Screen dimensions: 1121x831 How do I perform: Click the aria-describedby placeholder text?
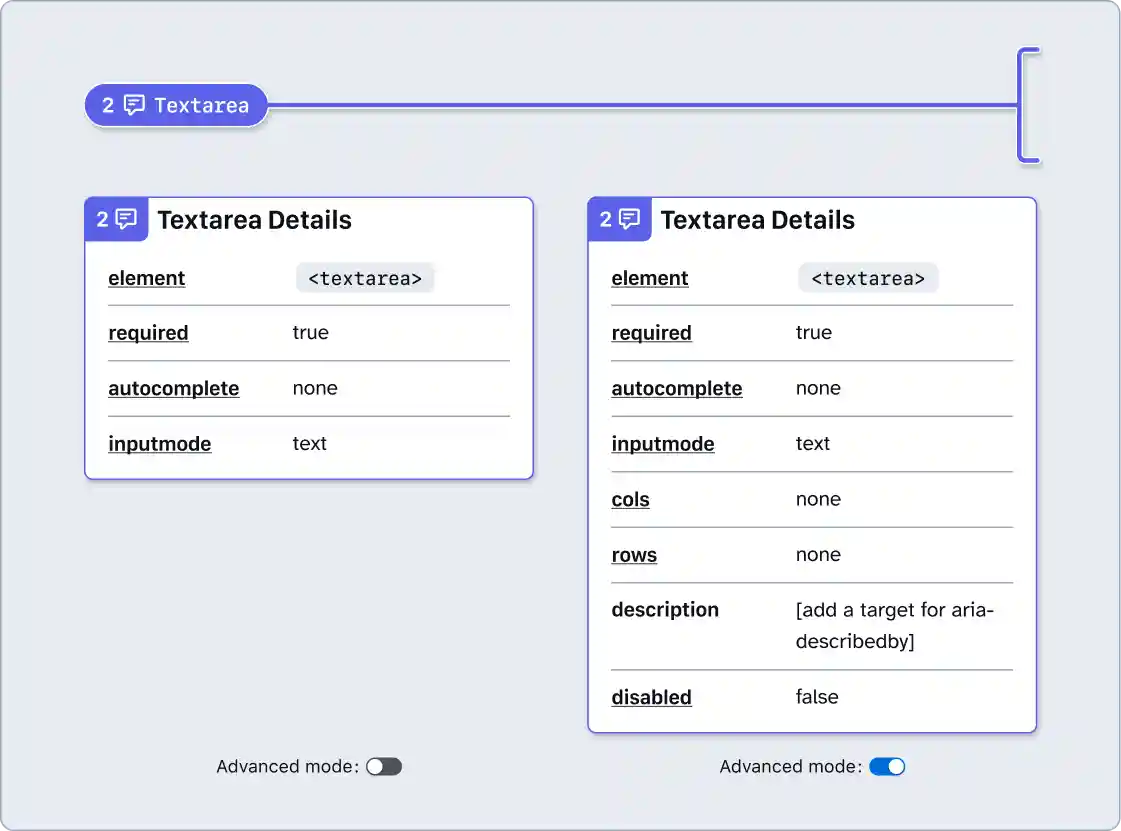[x=893, y=625]
